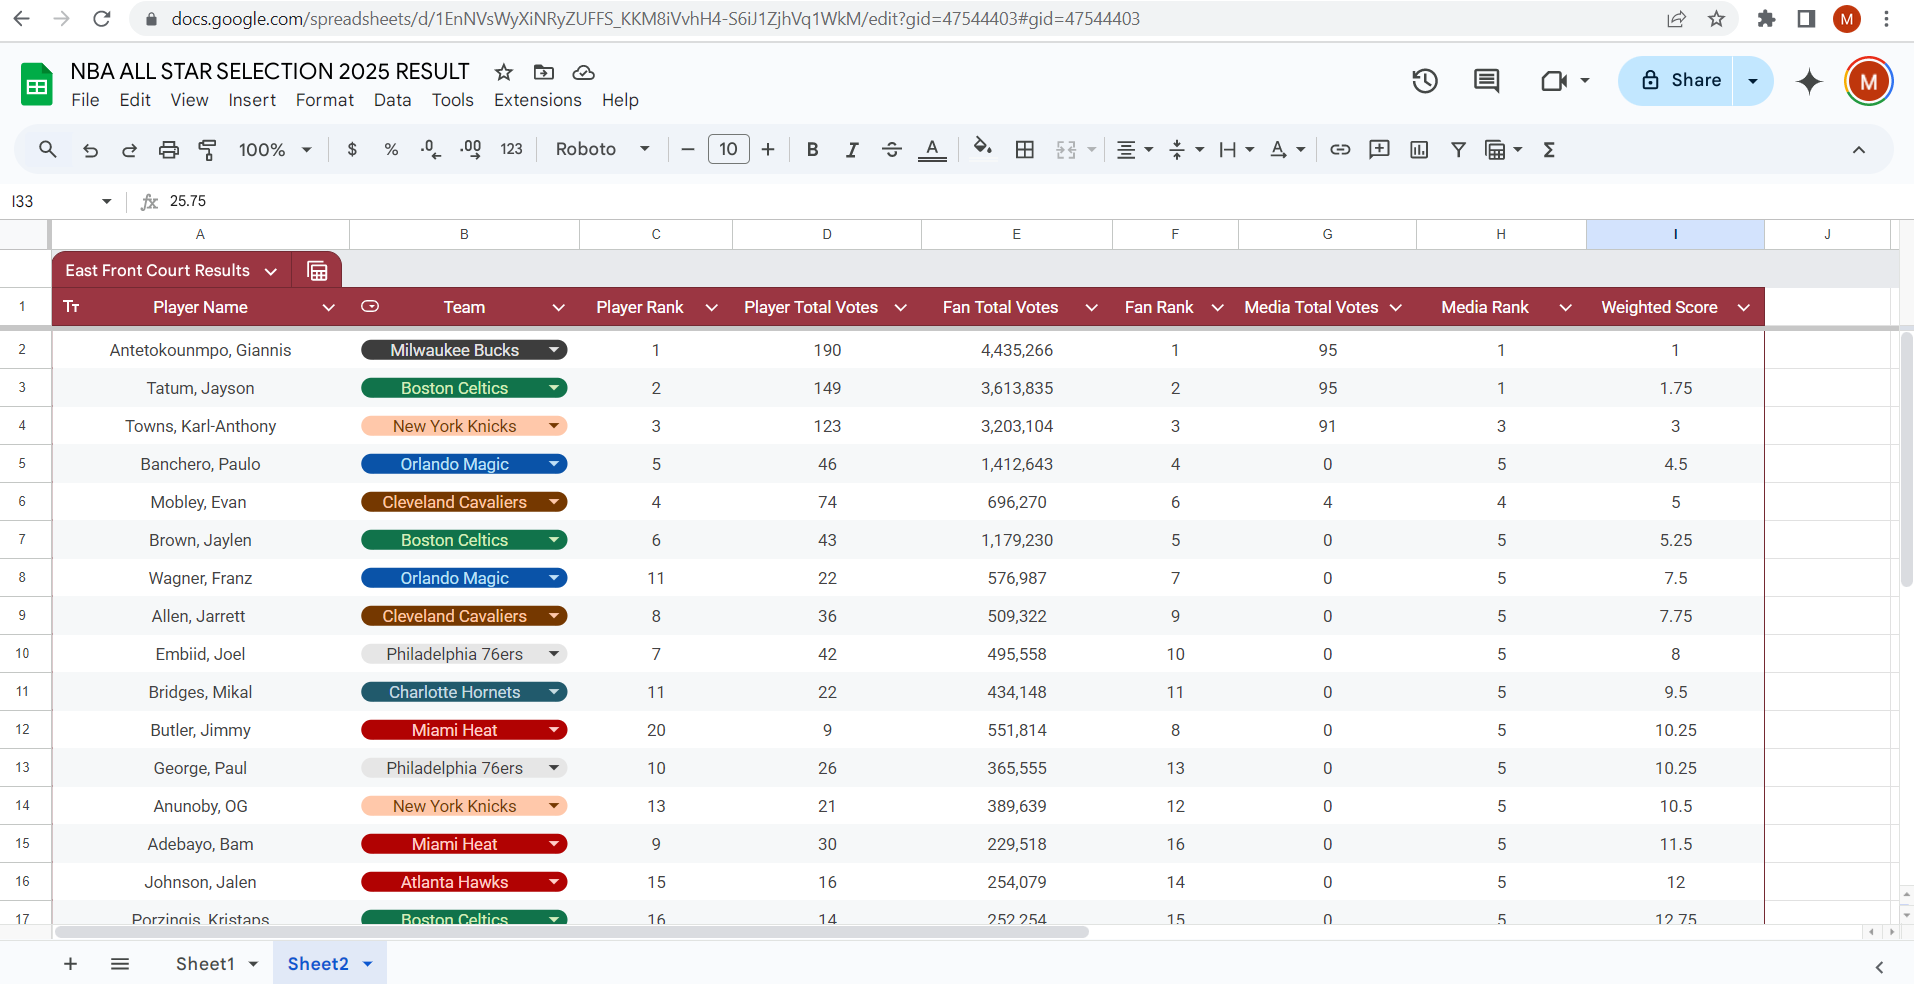The height and width of the screenshot is (984, 1914).
Task: Open the Weighted Score column dropdown
Action: tap(1744, 308)
